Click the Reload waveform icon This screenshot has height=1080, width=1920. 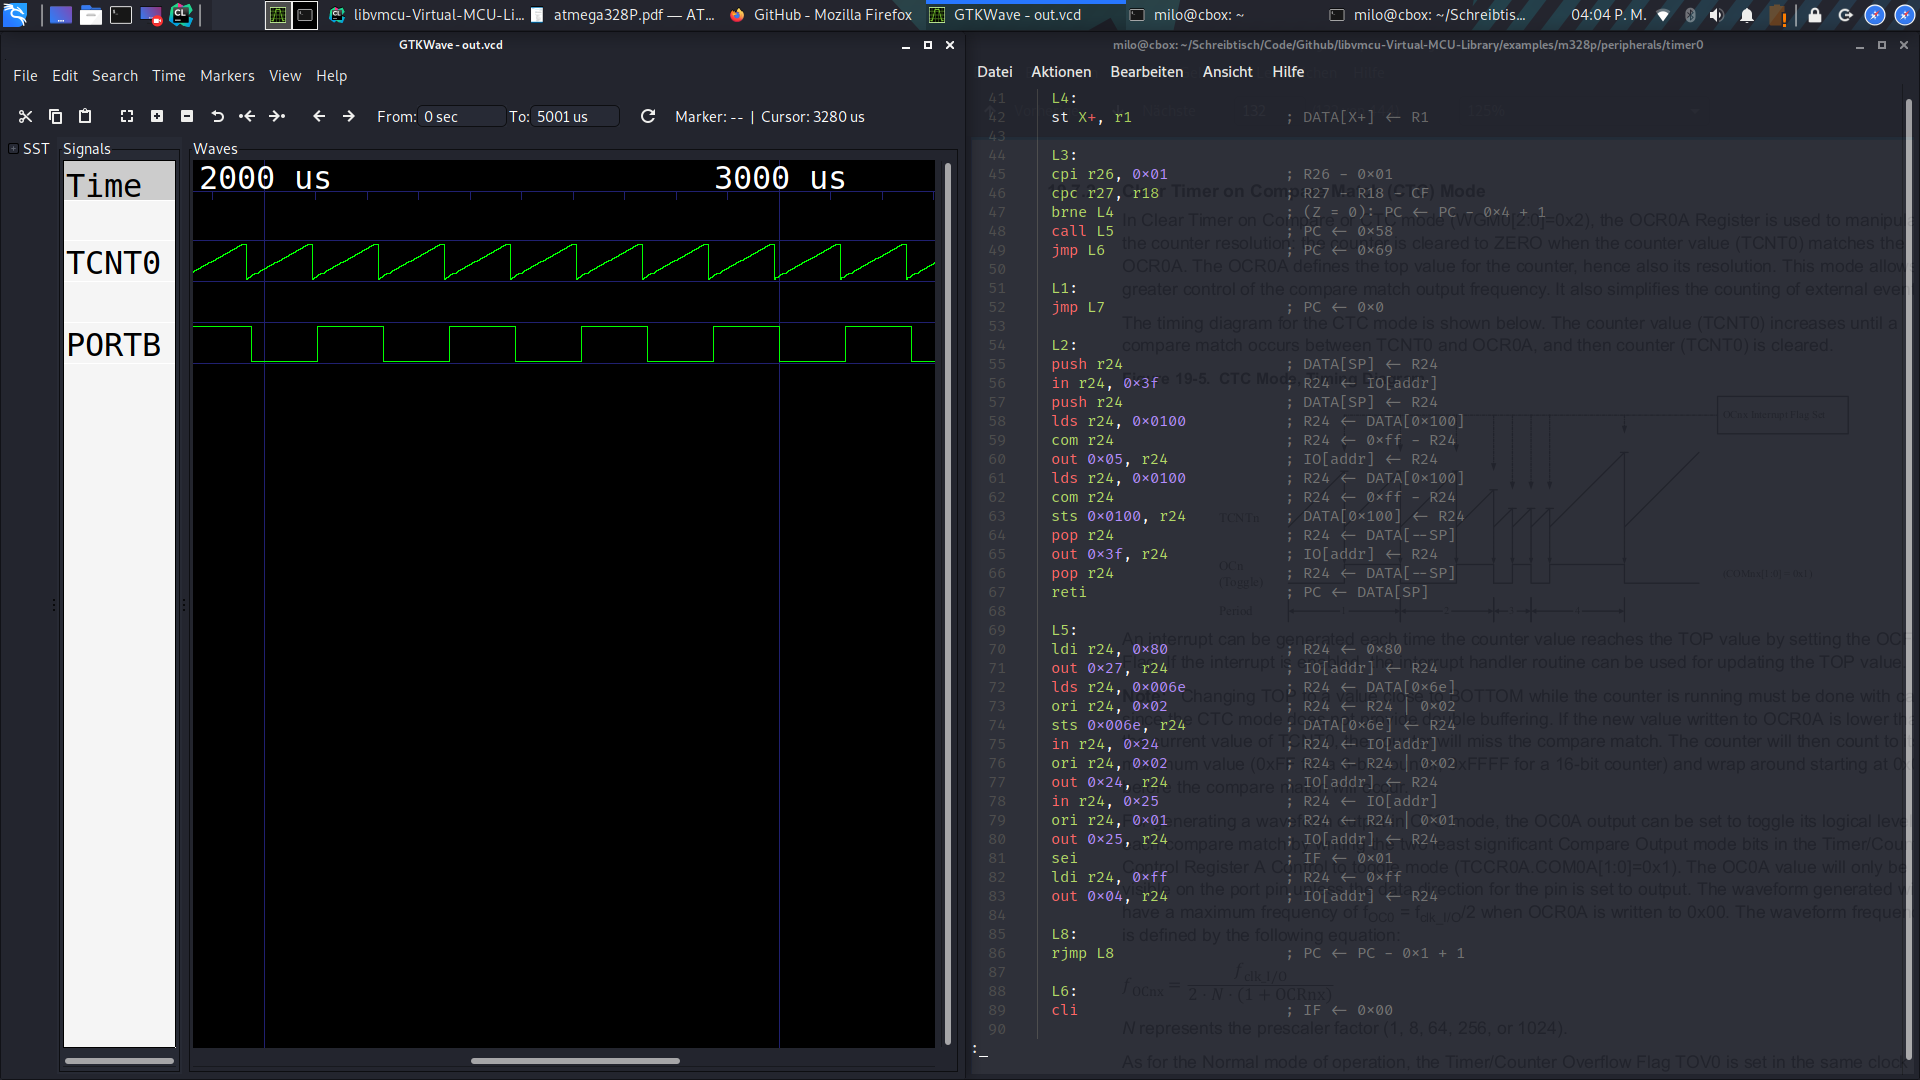(x=648, y=117)
